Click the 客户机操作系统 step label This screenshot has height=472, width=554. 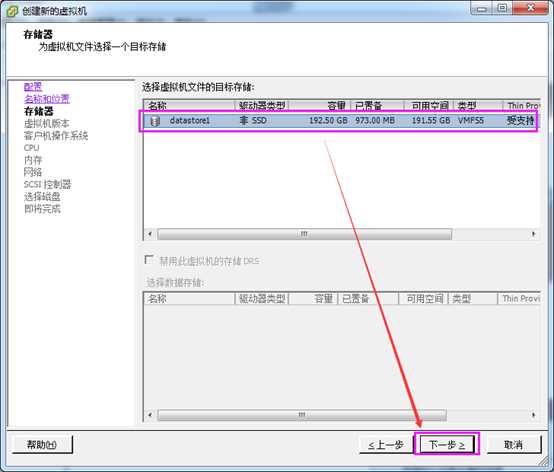tap(56, 136)
